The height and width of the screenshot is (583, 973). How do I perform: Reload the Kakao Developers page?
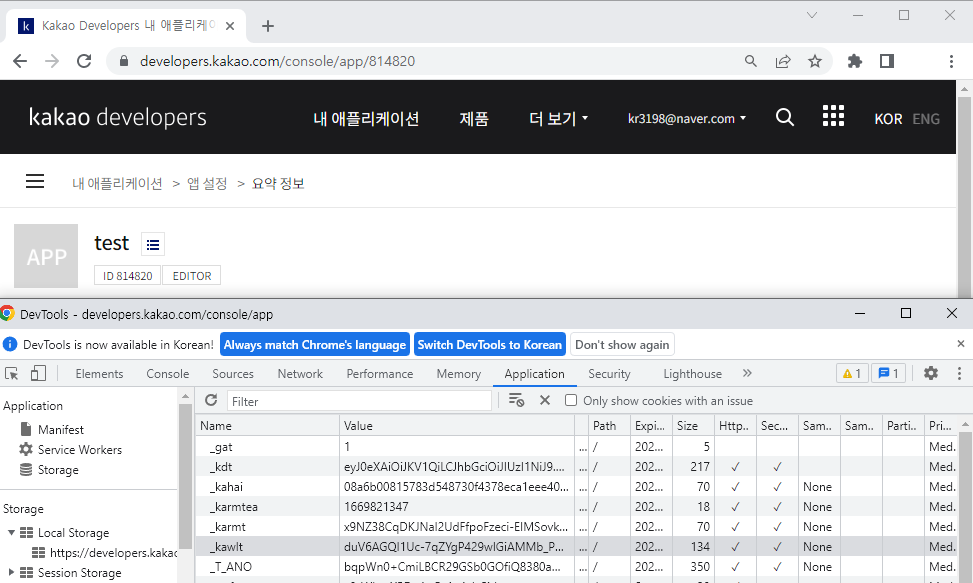(x=84, y=61)
